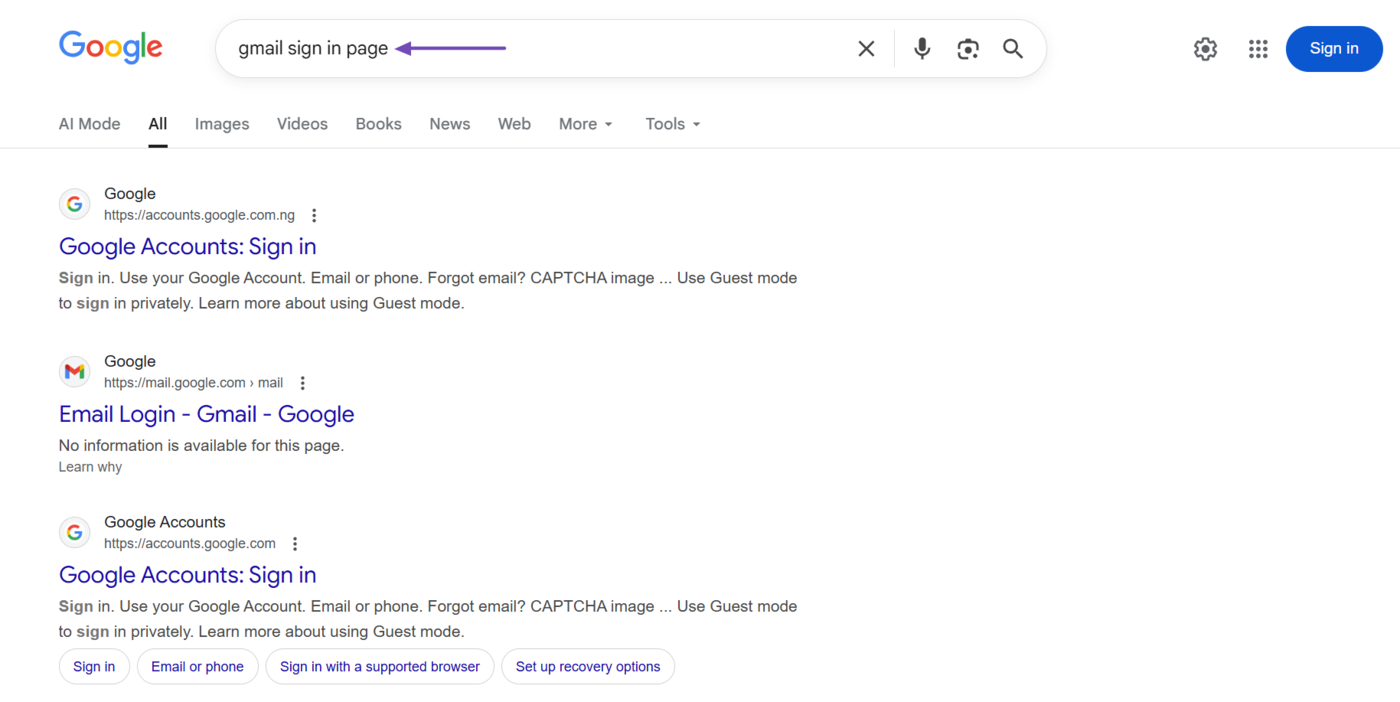This screenshot has width=1400, height=702.
Task: Click the Learn why link
Action: click(90, 466)
